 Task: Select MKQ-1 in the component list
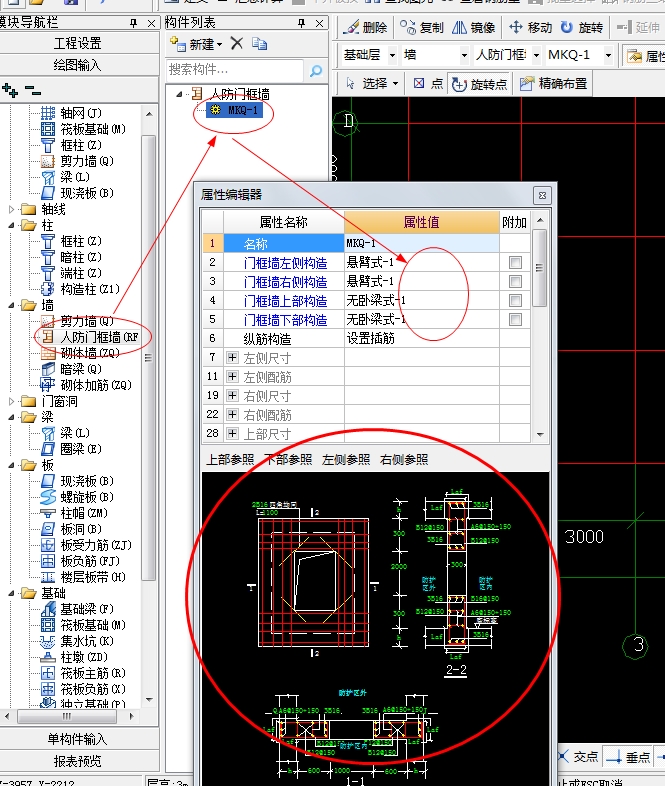235,110
